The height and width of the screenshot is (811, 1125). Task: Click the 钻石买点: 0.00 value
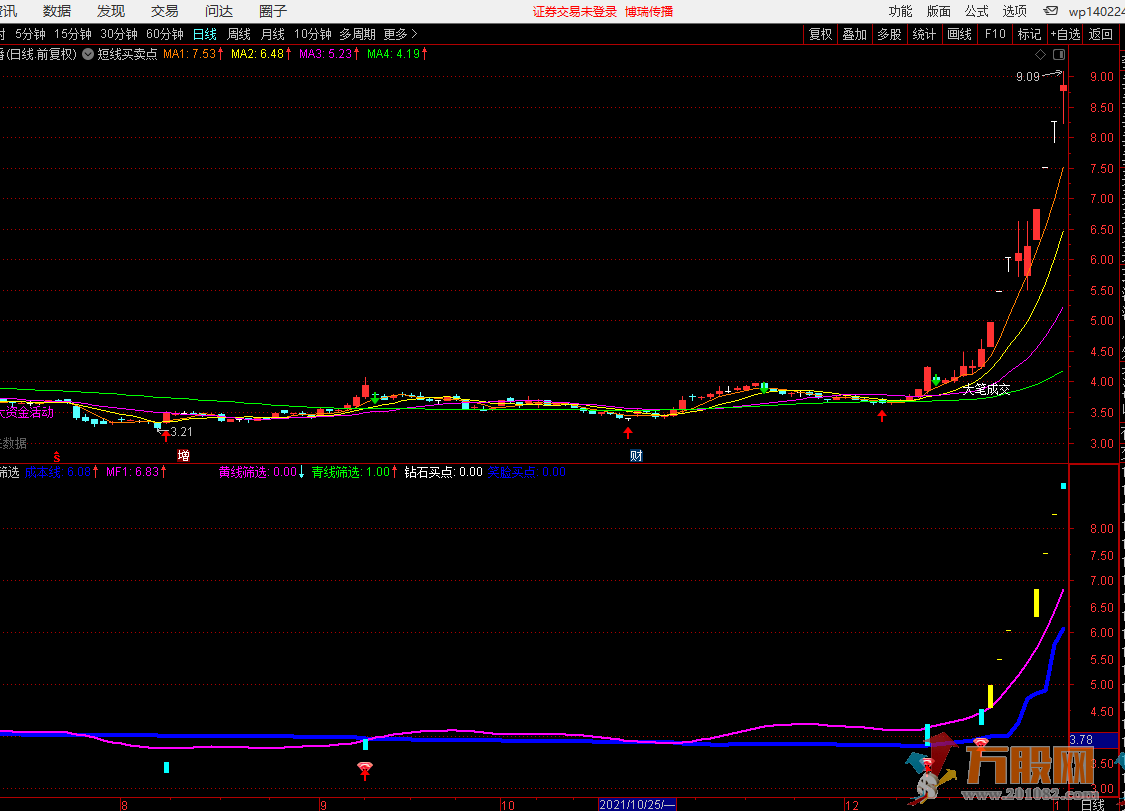(443, 472)
